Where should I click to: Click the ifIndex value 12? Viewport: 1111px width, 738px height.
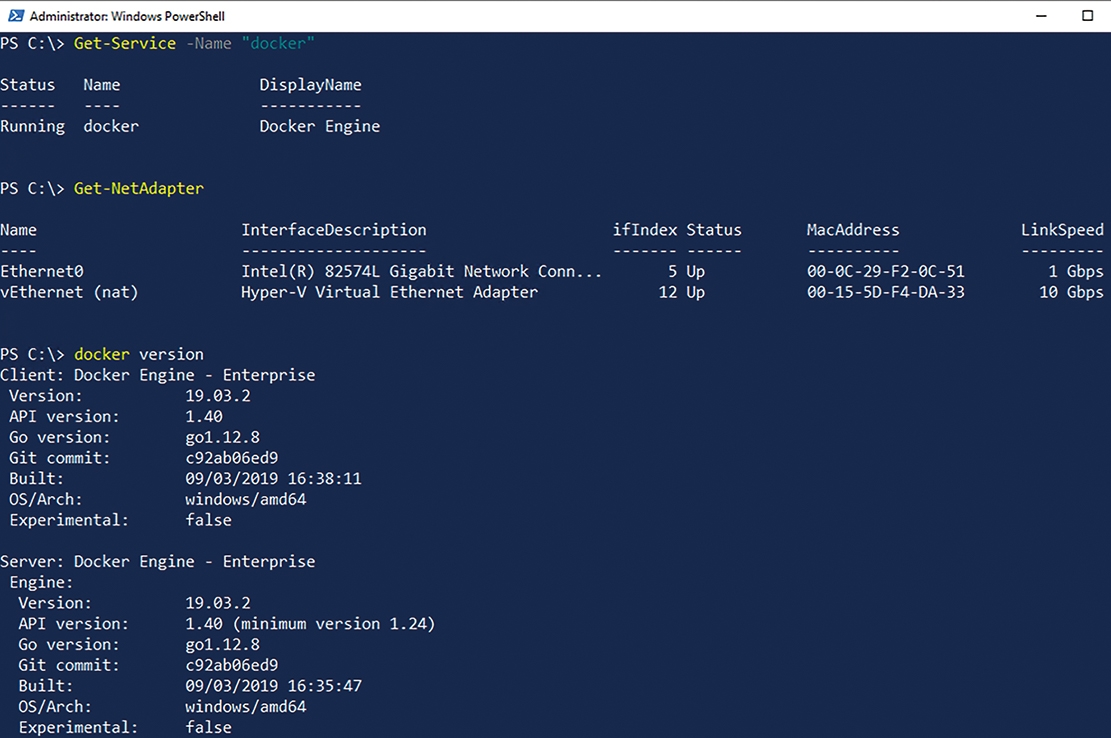(x=668, y=292)
